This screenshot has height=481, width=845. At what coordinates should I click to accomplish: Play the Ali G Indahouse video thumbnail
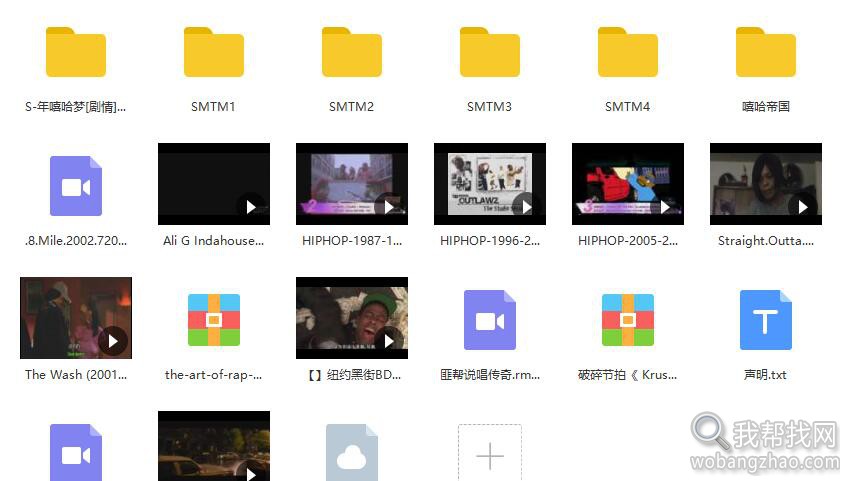(x=214, y=184)
